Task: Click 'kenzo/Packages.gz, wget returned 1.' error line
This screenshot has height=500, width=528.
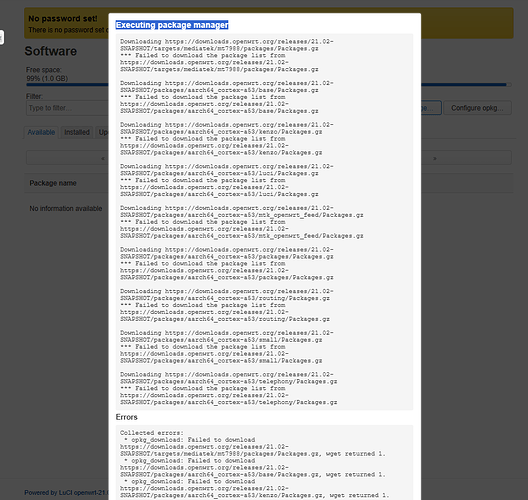Action: (255, 495)
